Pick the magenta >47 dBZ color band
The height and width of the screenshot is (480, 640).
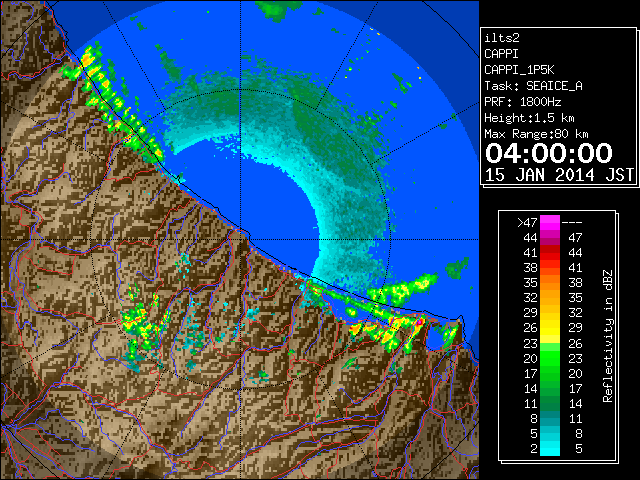550,222
